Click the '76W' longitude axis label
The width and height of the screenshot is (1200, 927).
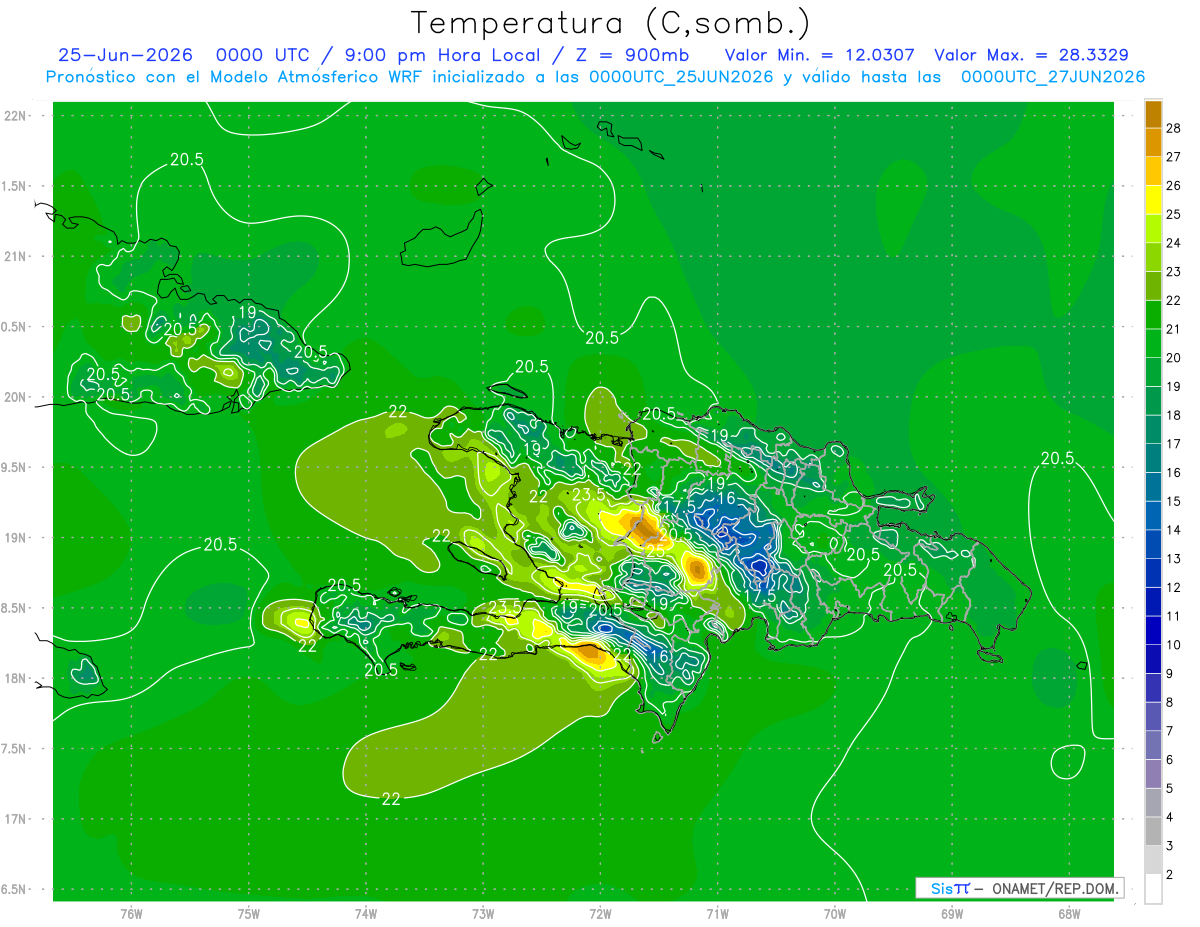pos(131,913)
